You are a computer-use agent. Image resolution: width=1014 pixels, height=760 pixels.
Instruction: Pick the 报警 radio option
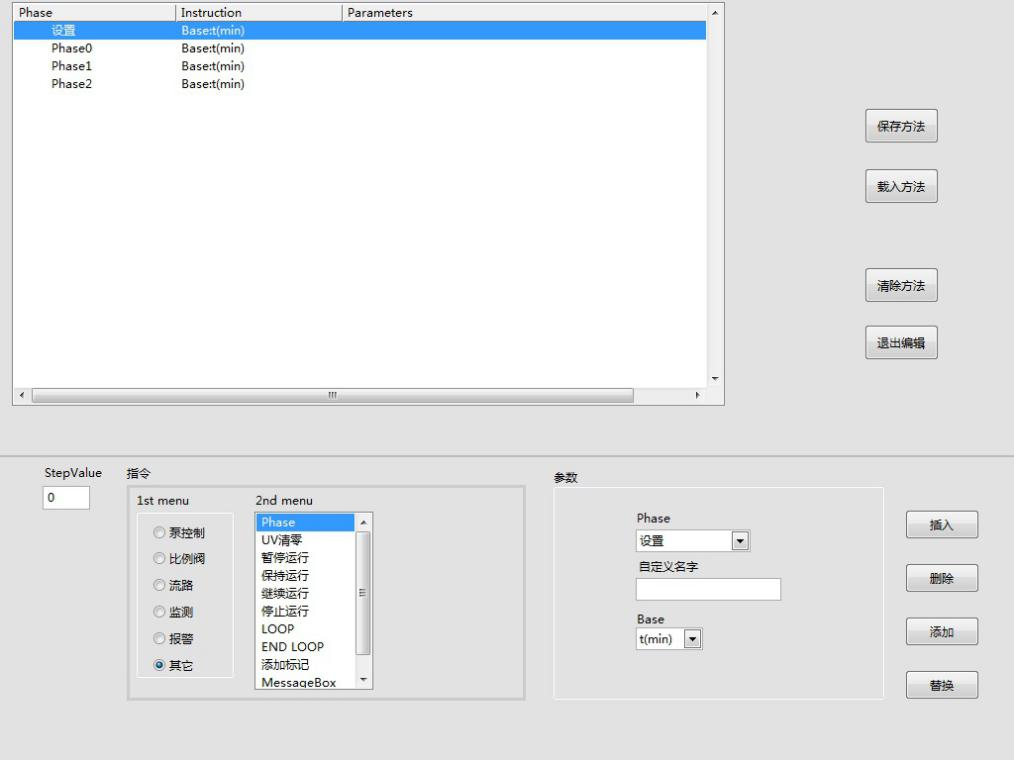[x=159, y=638]
